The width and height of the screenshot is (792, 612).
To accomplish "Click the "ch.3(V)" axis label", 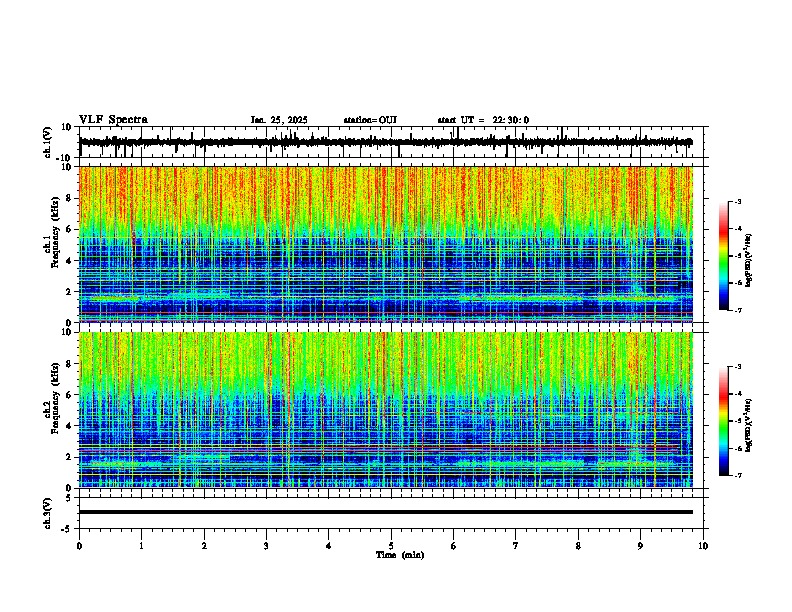I will pos(48,514).
